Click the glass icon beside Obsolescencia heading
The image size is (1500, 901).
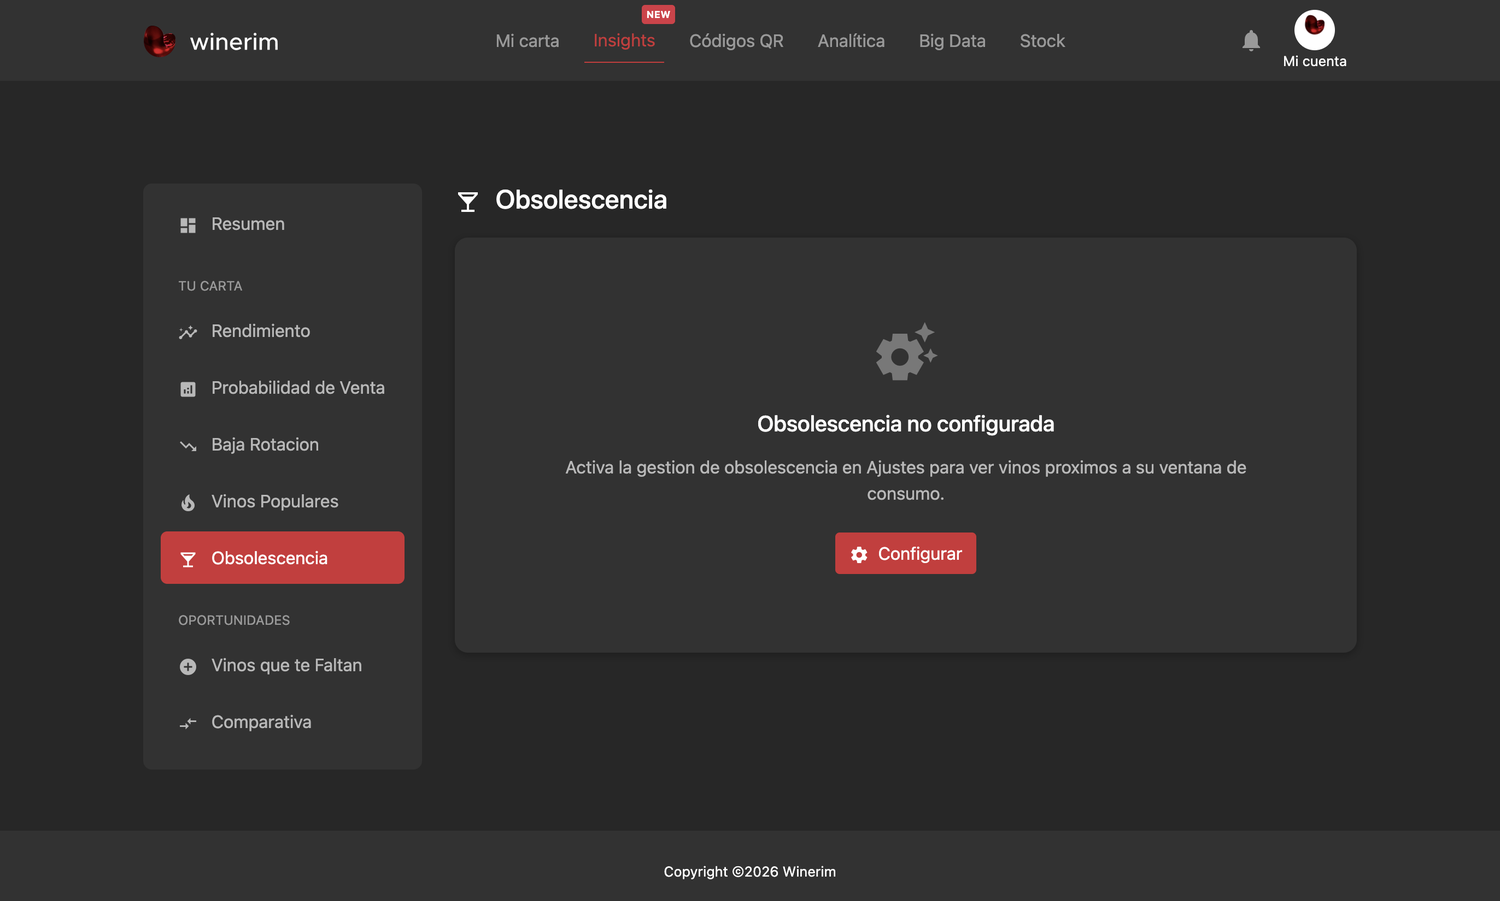468,202
